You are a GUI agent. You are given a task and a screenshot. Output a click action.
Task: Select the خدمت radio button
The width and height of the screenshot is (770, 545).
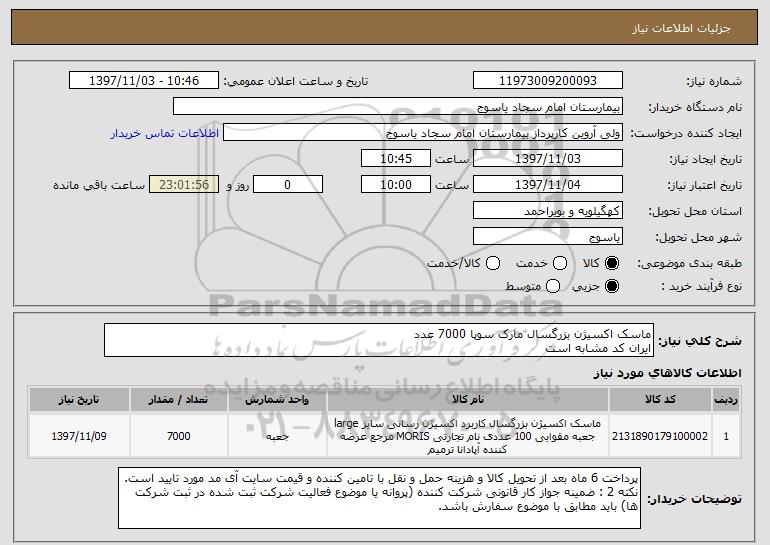pos(560,263)
